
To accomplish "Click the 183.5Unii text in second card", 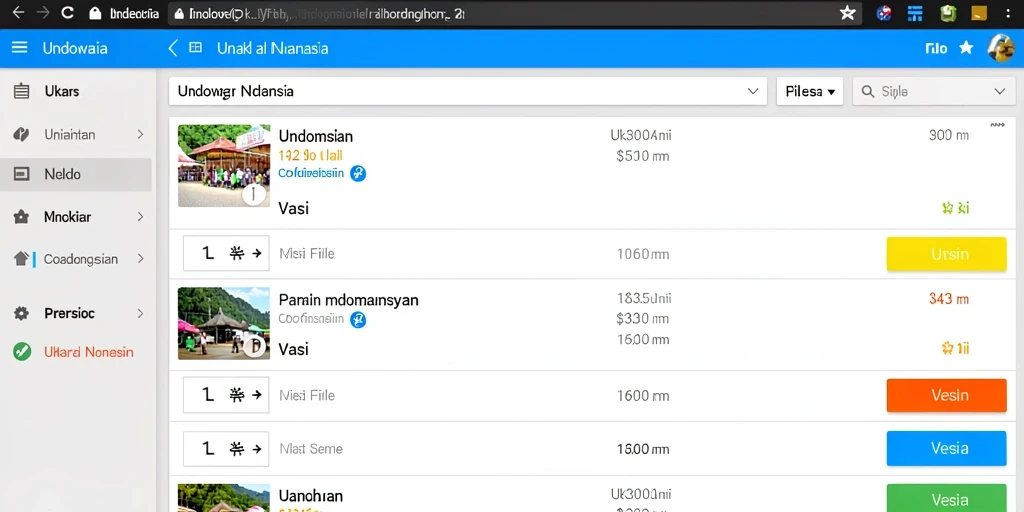I will (644, 298).
